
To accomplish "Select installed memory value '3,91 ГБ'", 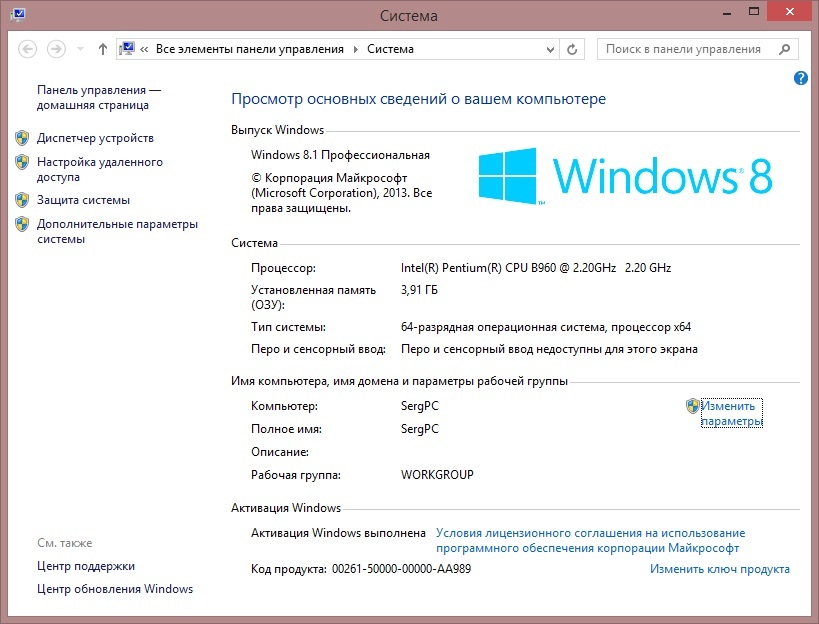I will [x=419, y=290].
